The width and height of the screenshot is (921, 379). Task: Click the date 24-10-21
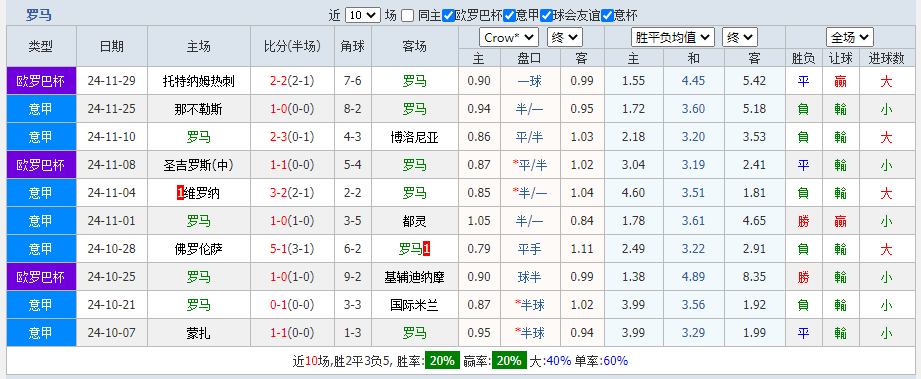(x=112, y=305)
